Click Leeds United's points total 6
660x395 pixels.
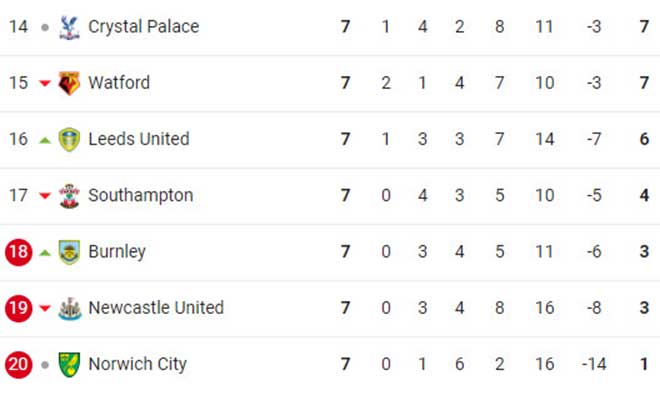coord(644,139)
